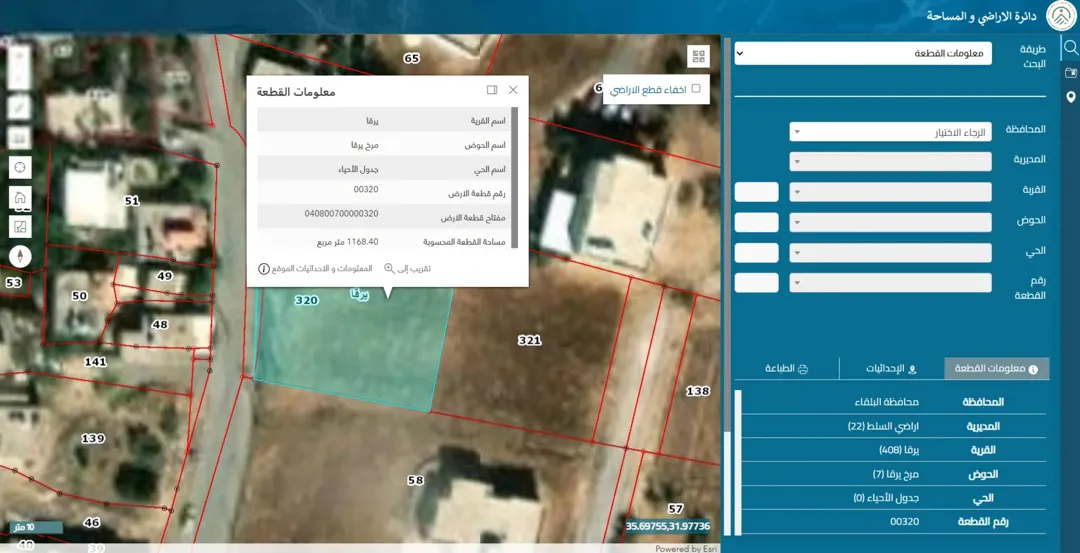Click the highlighted parcel label 320 on map
1080x553 pixels.
pos(306,300)
